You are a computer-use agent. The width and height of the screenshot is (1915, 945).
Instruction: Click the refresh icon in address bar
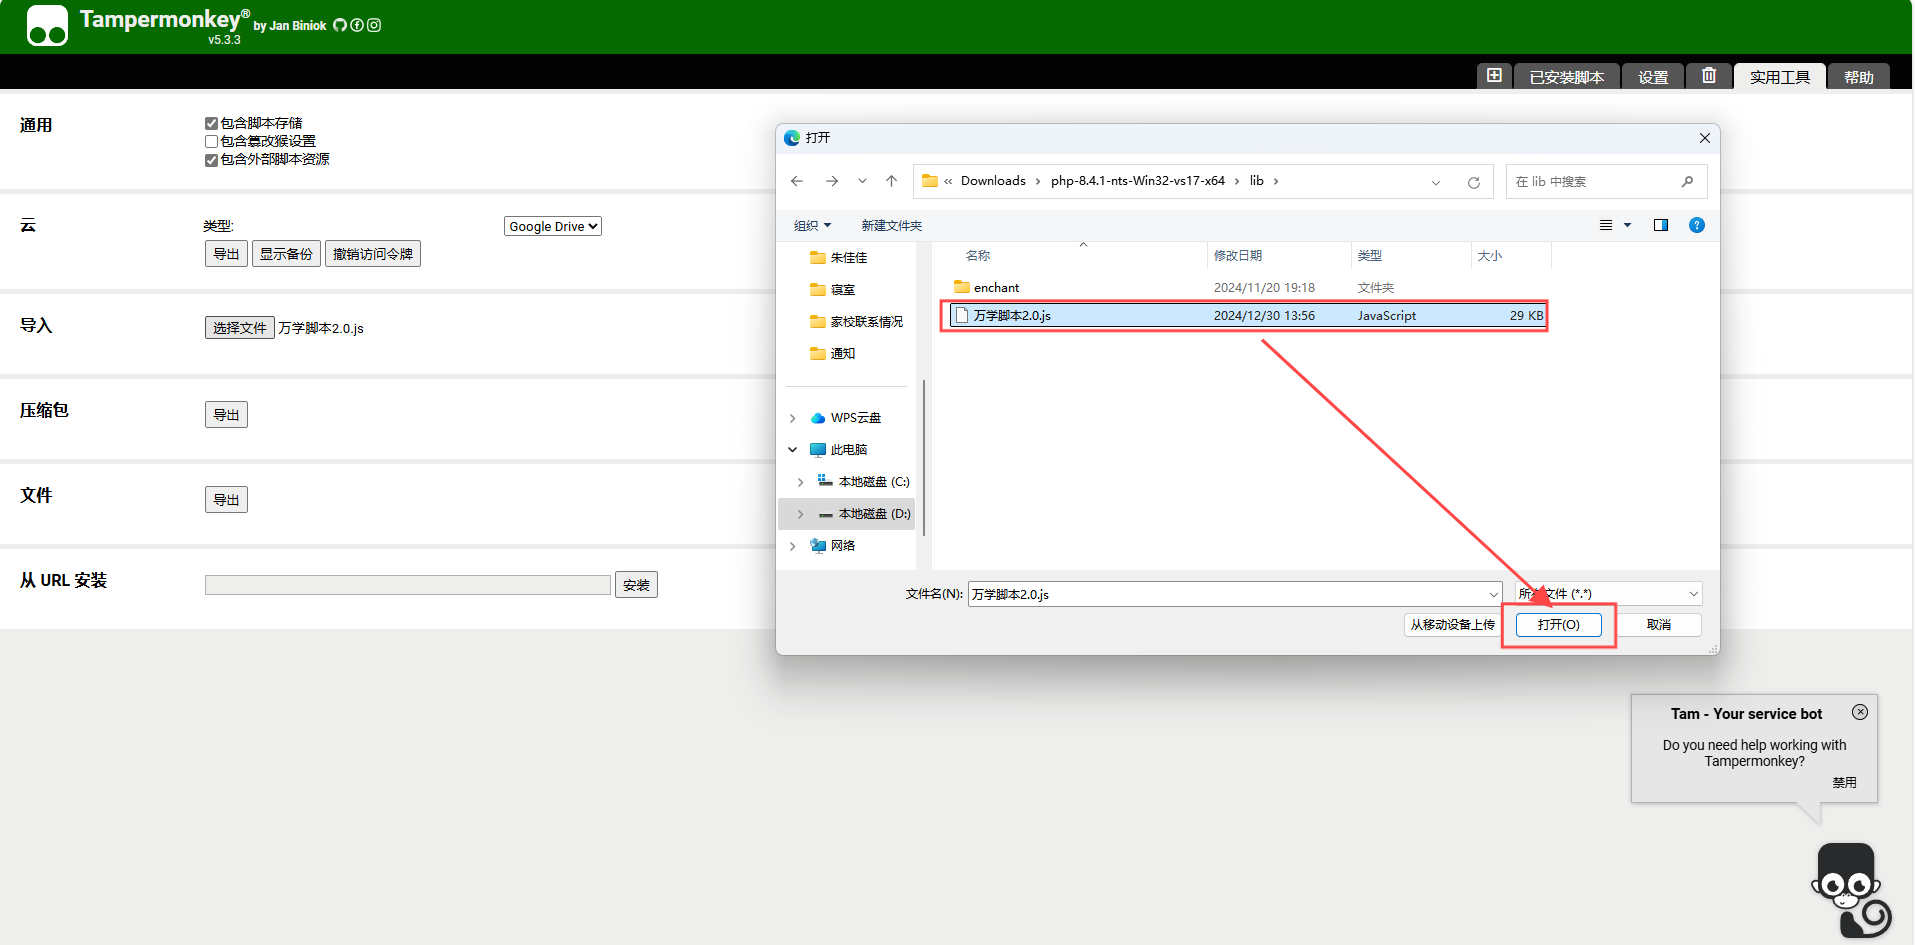pyautogui.click(x=1473, y=182)
